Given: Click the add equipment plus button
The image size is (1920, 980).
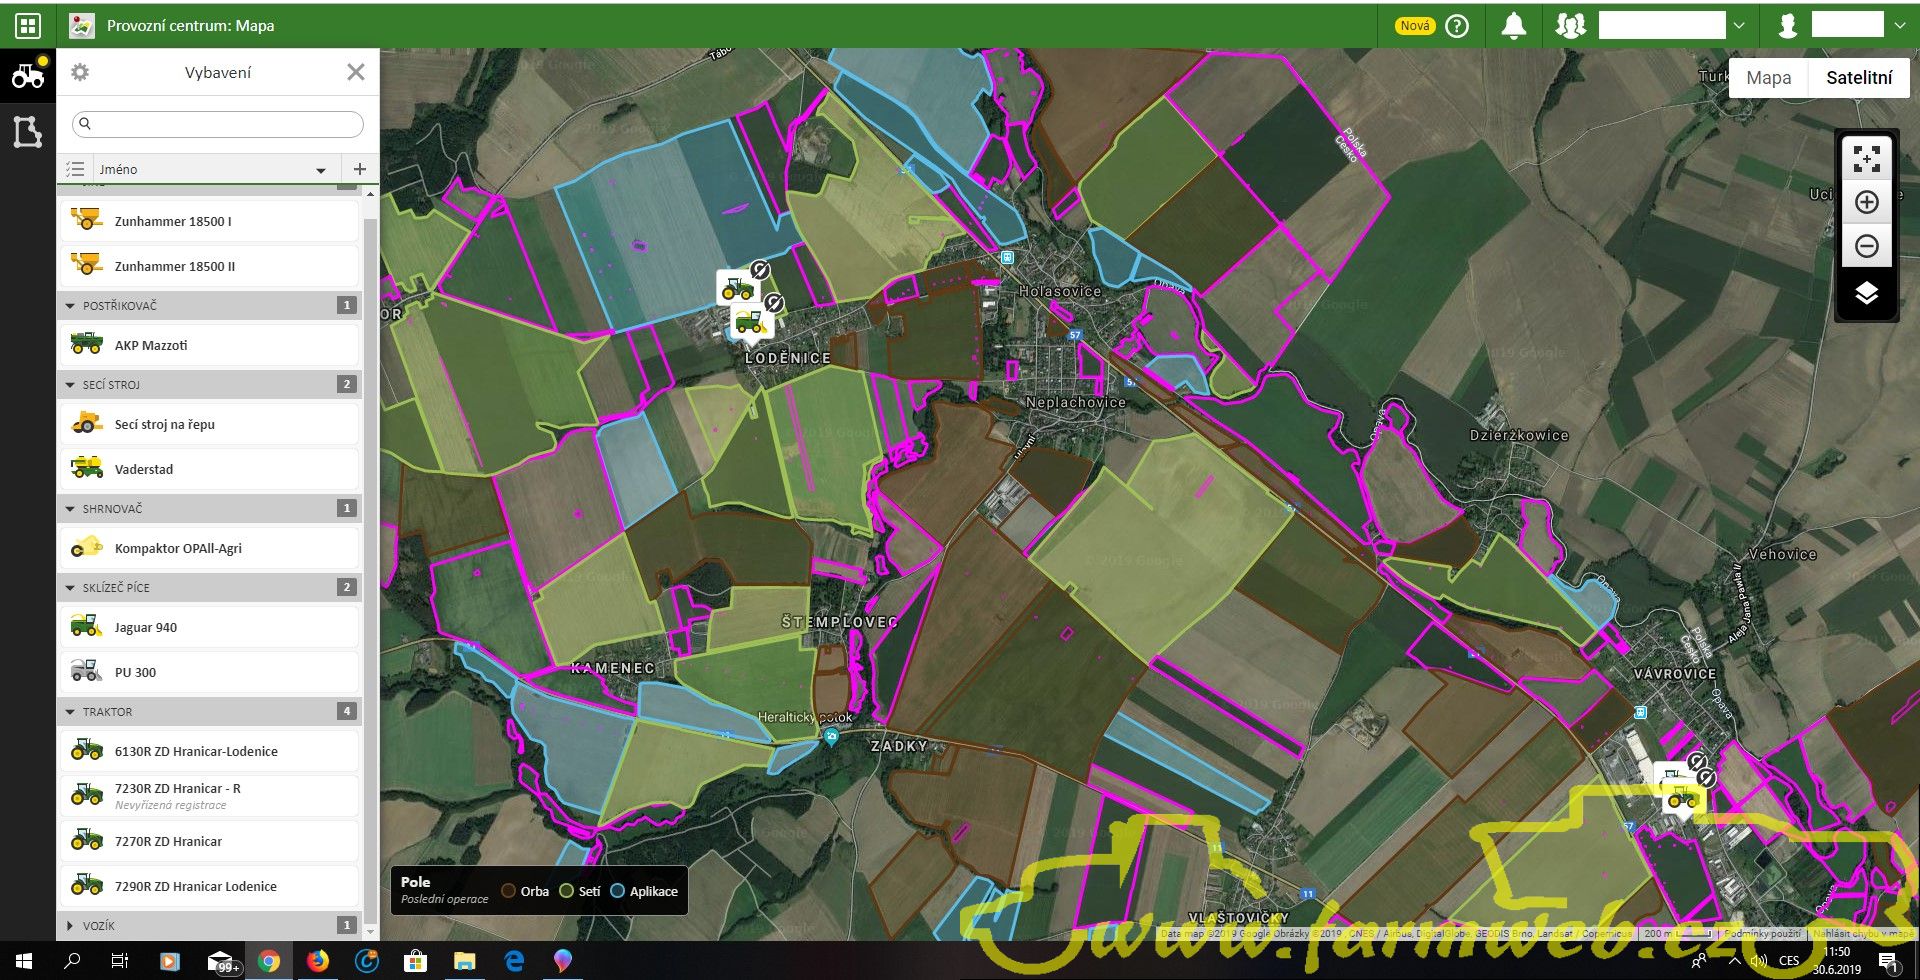Looking at the screenshot, I should (360, 169).
